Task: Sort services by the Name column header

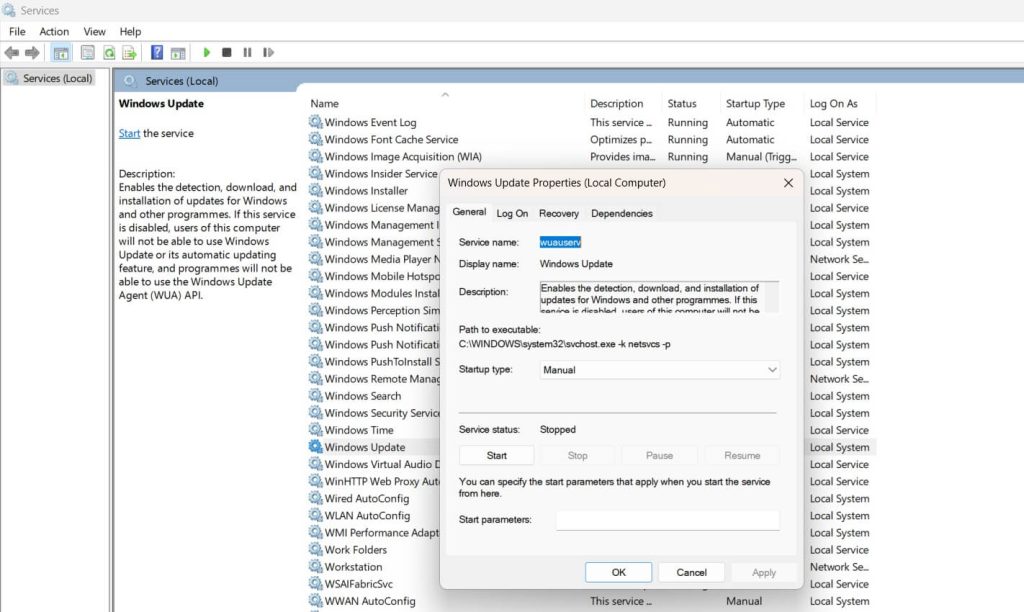Action: click(325, 103)
